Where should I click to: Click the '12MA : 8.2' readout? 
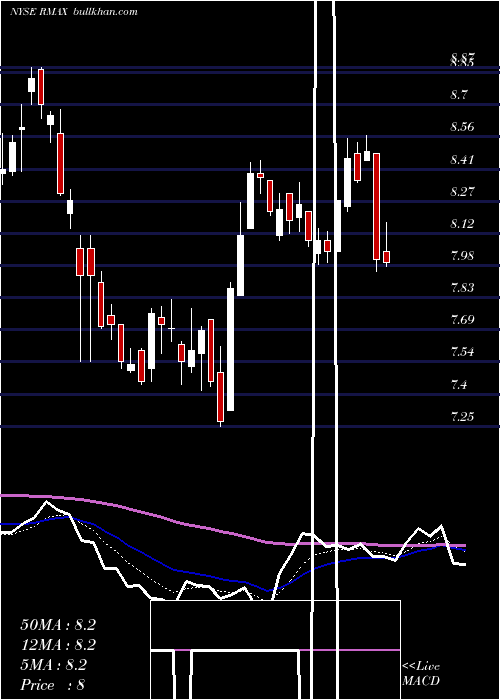[58, 645]
